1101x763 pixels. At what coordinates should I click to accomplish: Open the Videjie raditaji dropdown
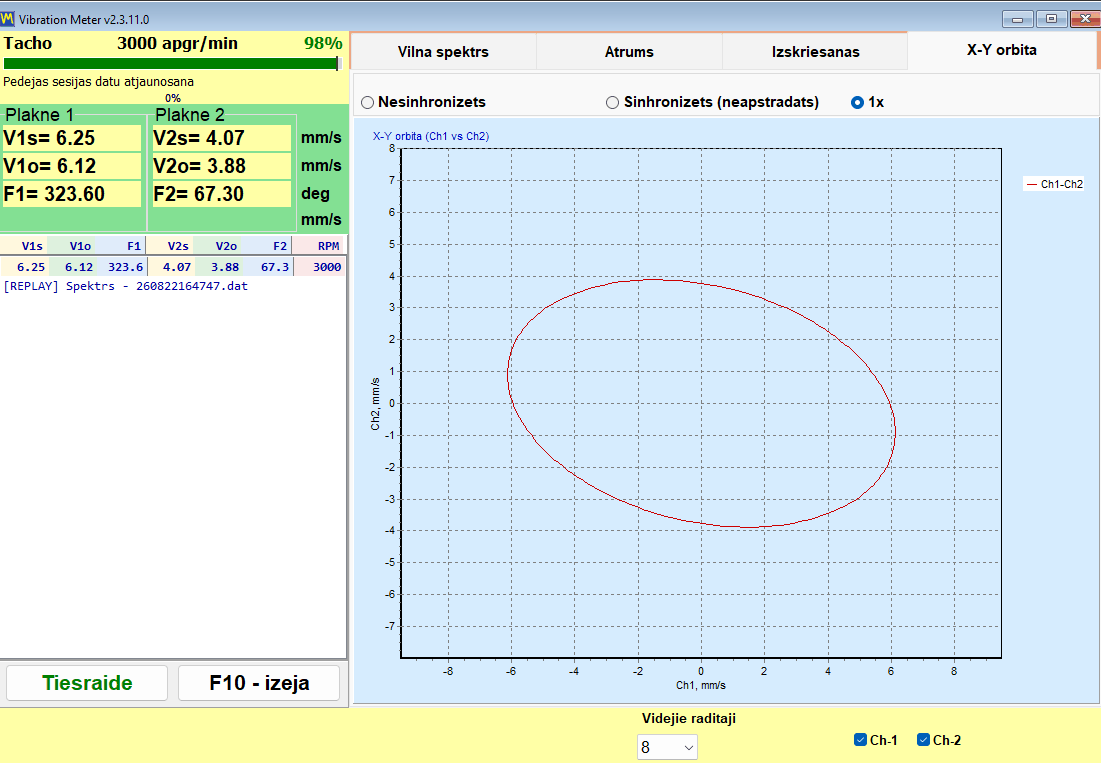(x=667, y=748)
